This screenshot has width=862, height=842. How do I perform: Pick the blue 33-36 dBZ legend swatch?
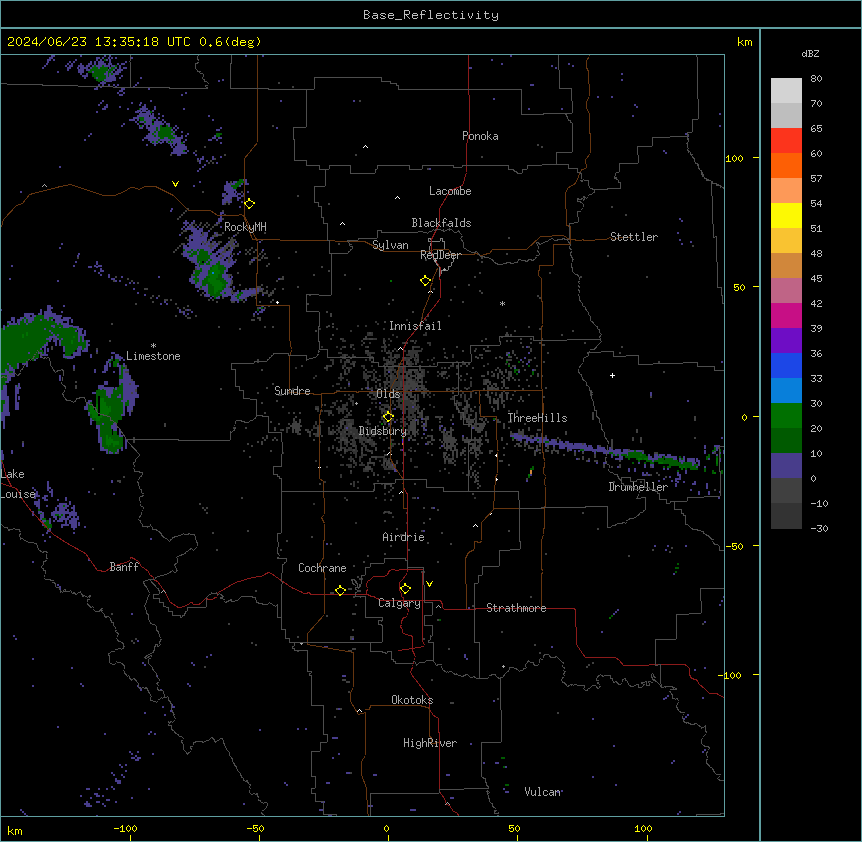pos(786,365)
